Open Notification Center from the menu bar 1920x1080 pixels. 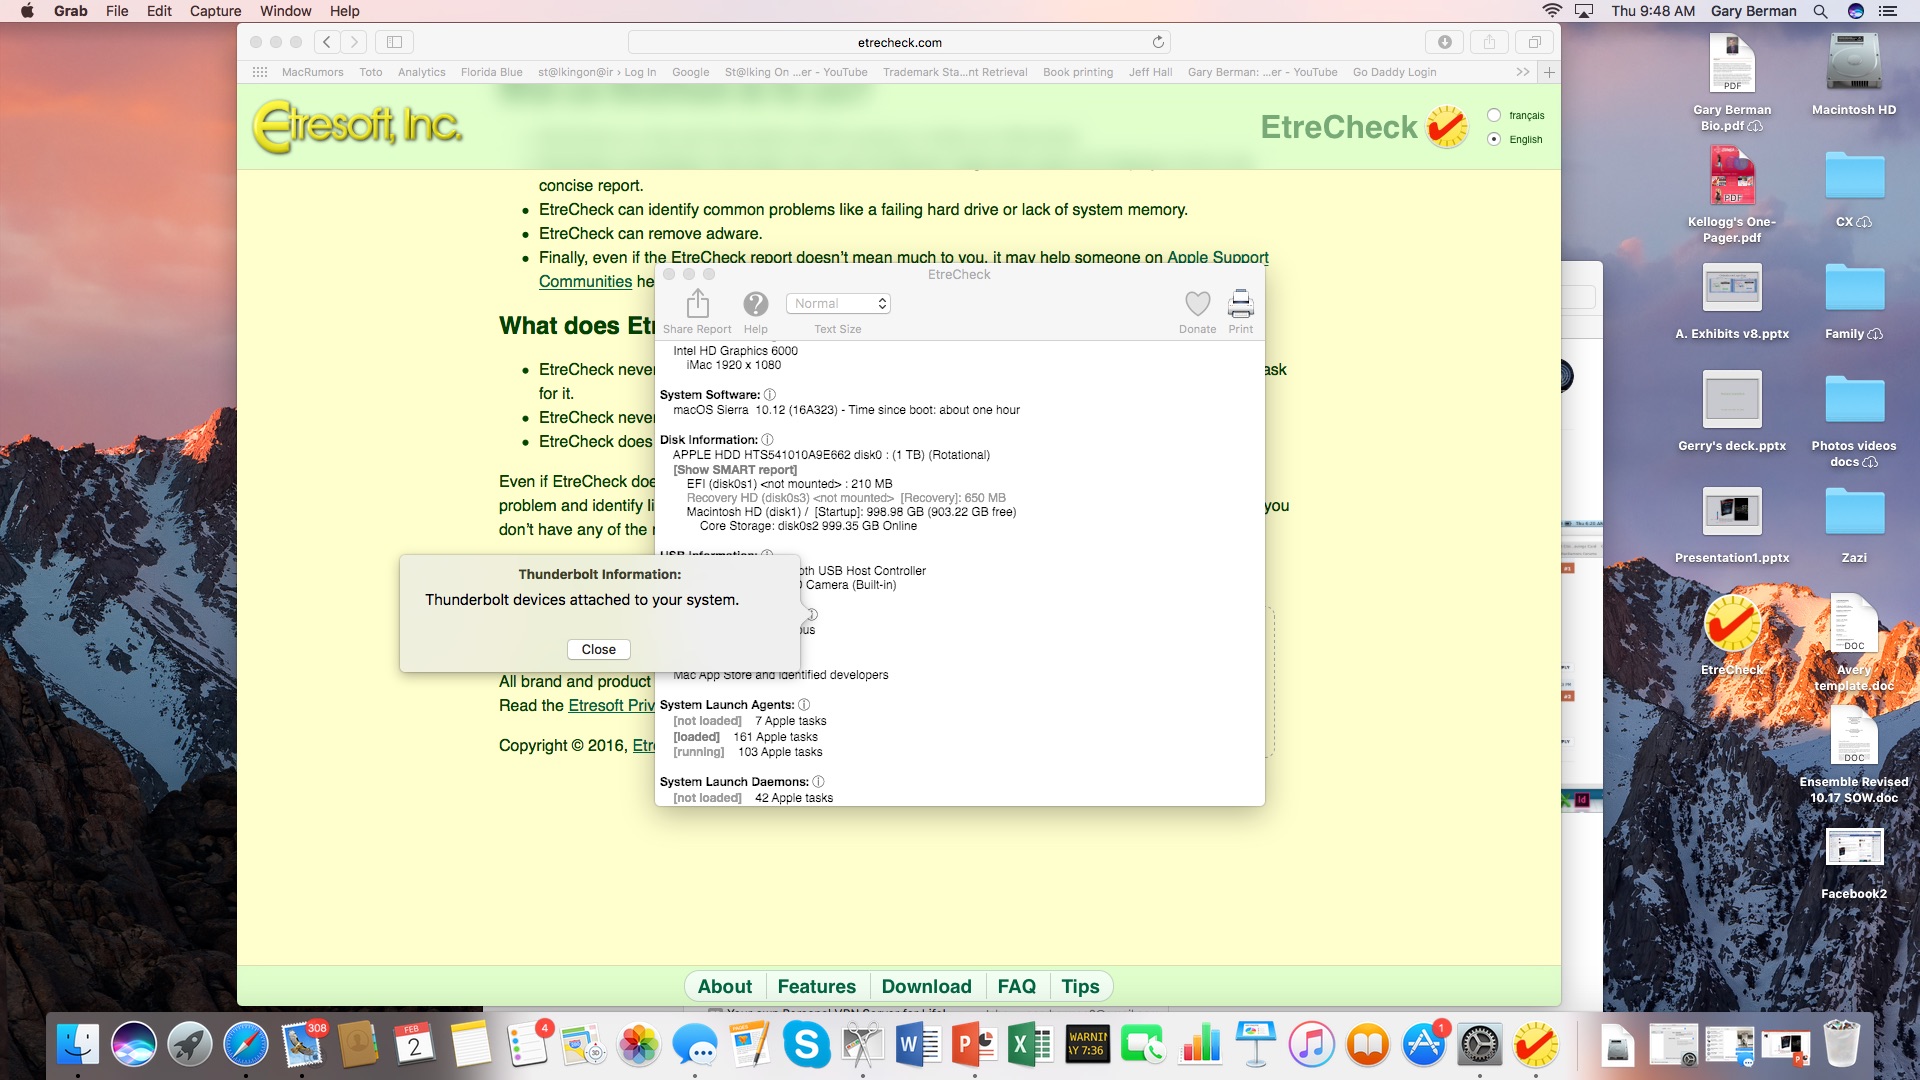(x=1888, y=11)
